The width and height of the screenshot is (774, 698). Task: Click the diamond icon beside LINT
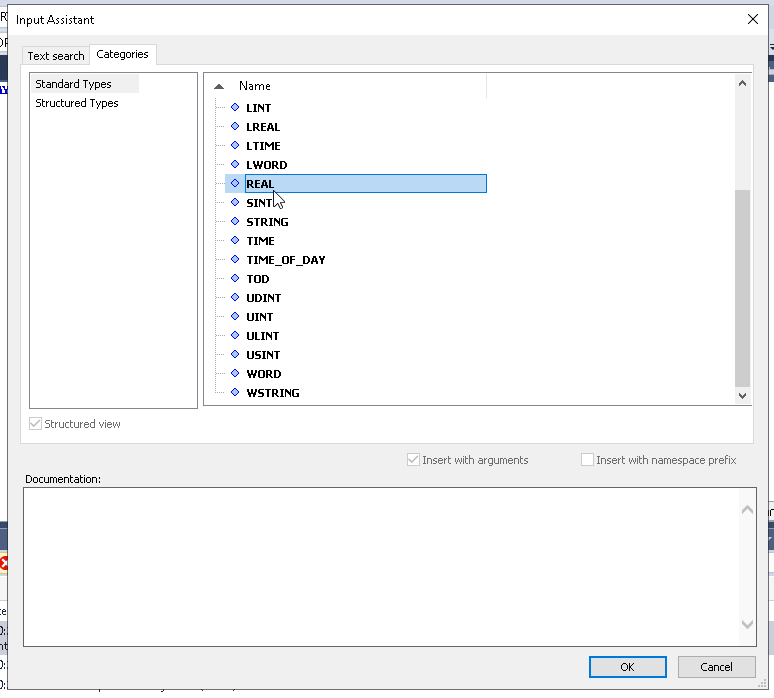[x=235, y=107]
